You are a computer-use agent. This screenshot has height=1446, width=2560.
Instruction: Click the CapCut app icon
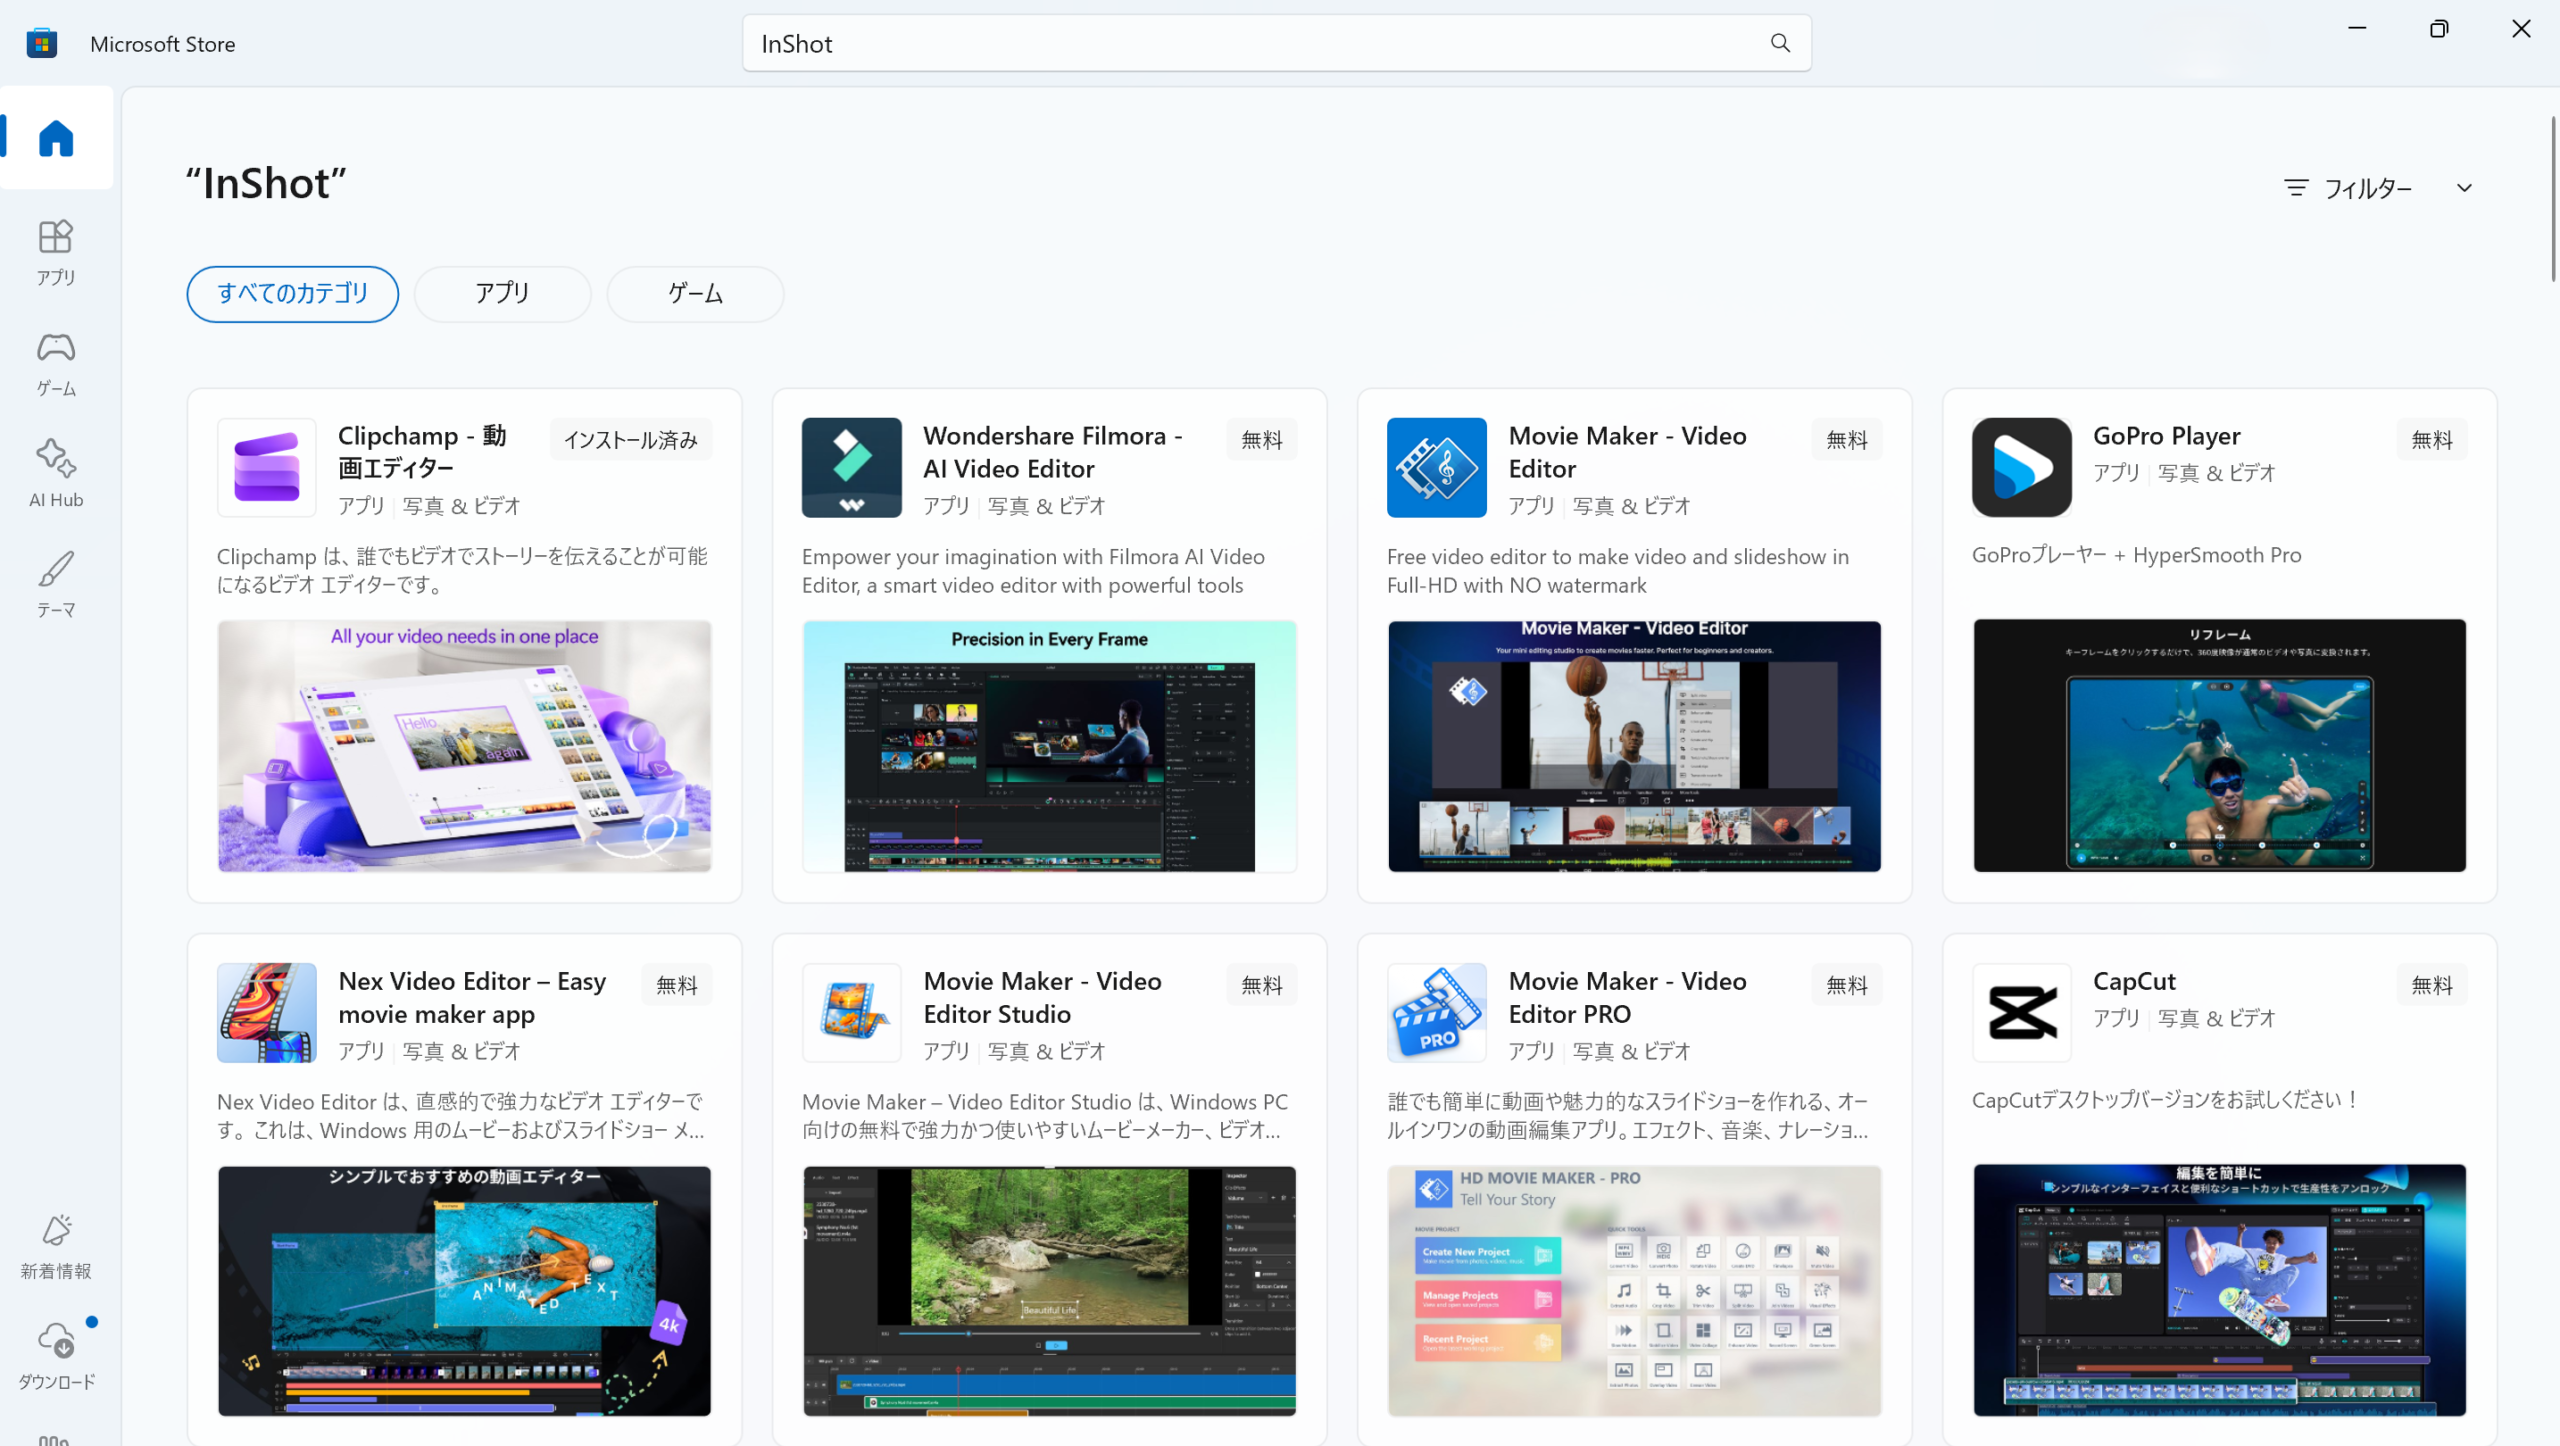2021,1012
